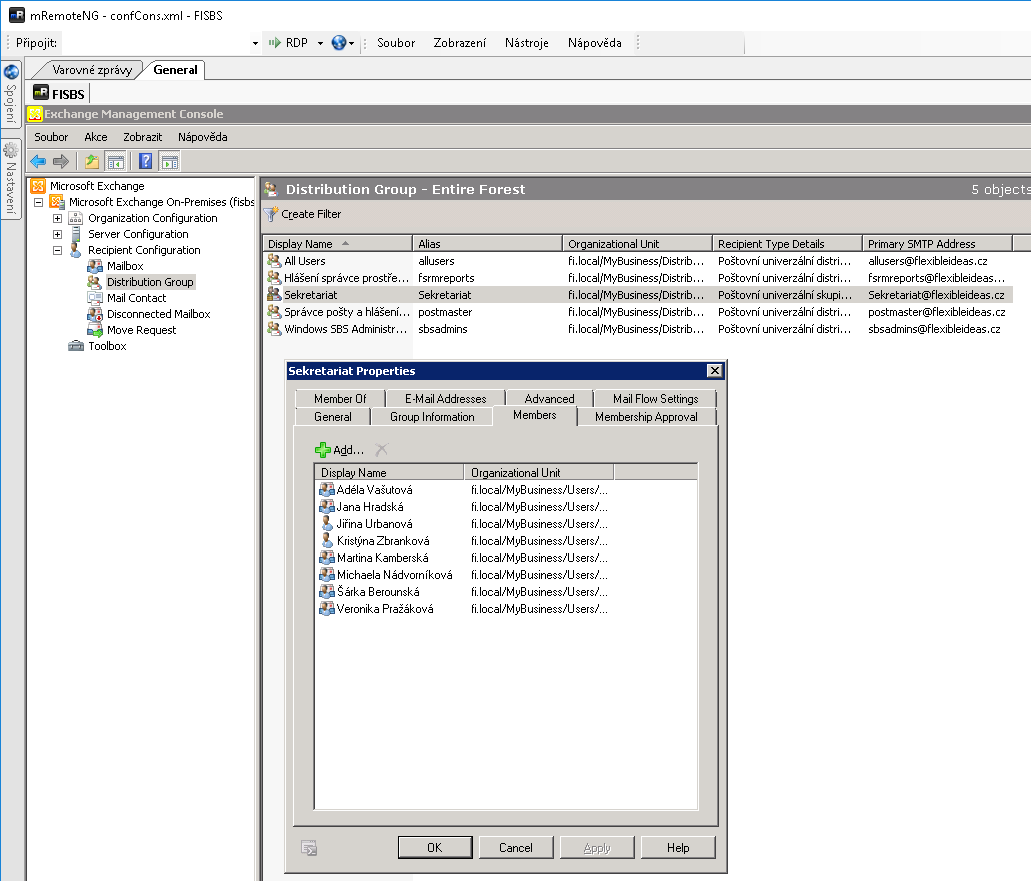Viewport: 1031px width, 881px height.
Task: Open the Připojit connection combo box dropdown
Action: click(255, 43)
